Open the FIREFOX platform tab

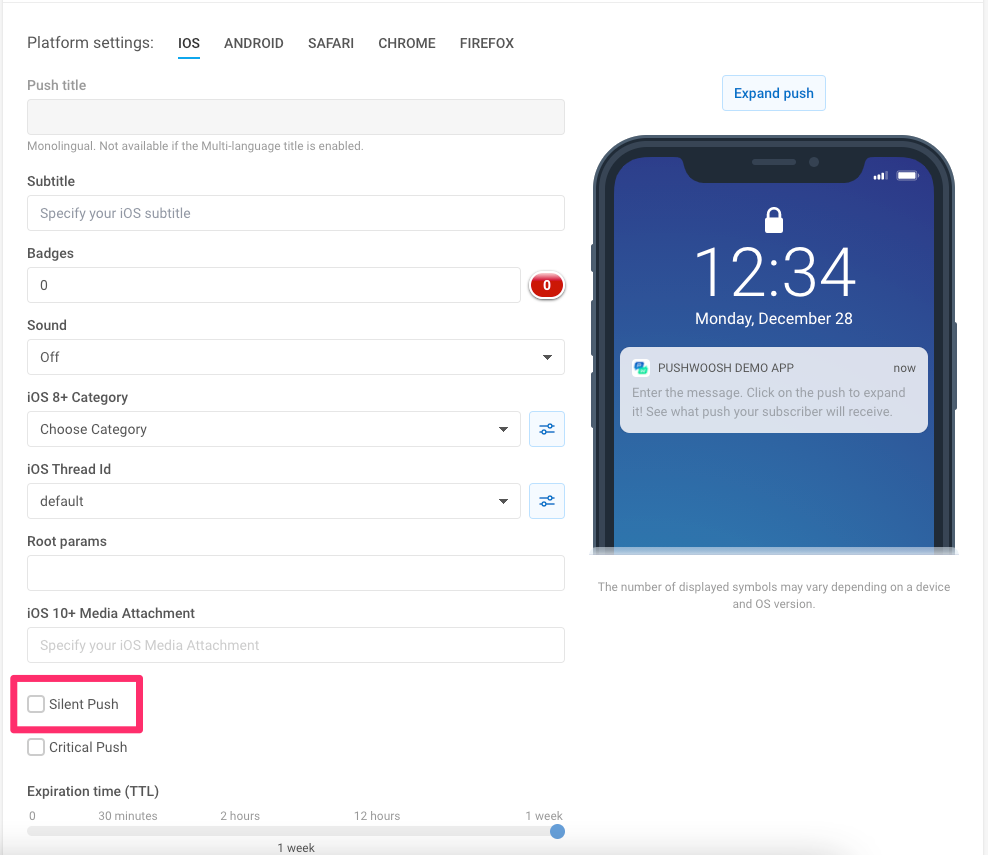click(x=486, y=43)
